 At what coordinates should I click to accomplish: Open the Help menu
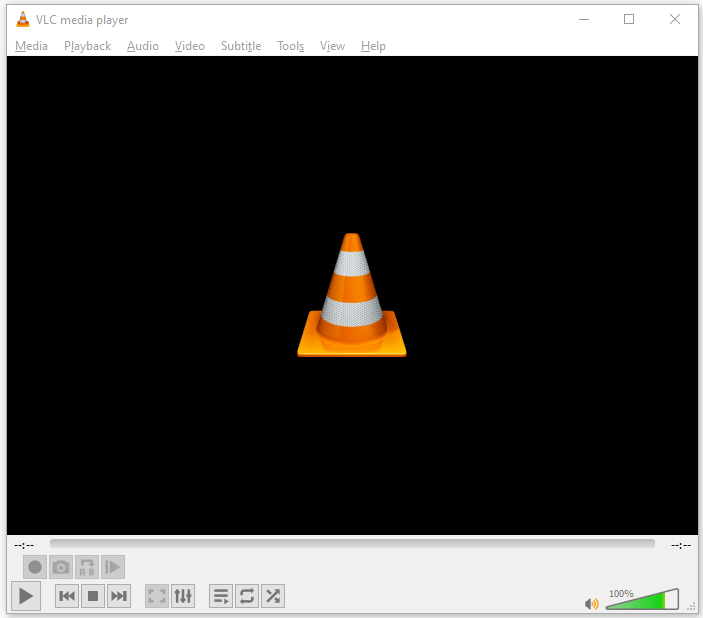pyautogui.click(x=373, y=46)
